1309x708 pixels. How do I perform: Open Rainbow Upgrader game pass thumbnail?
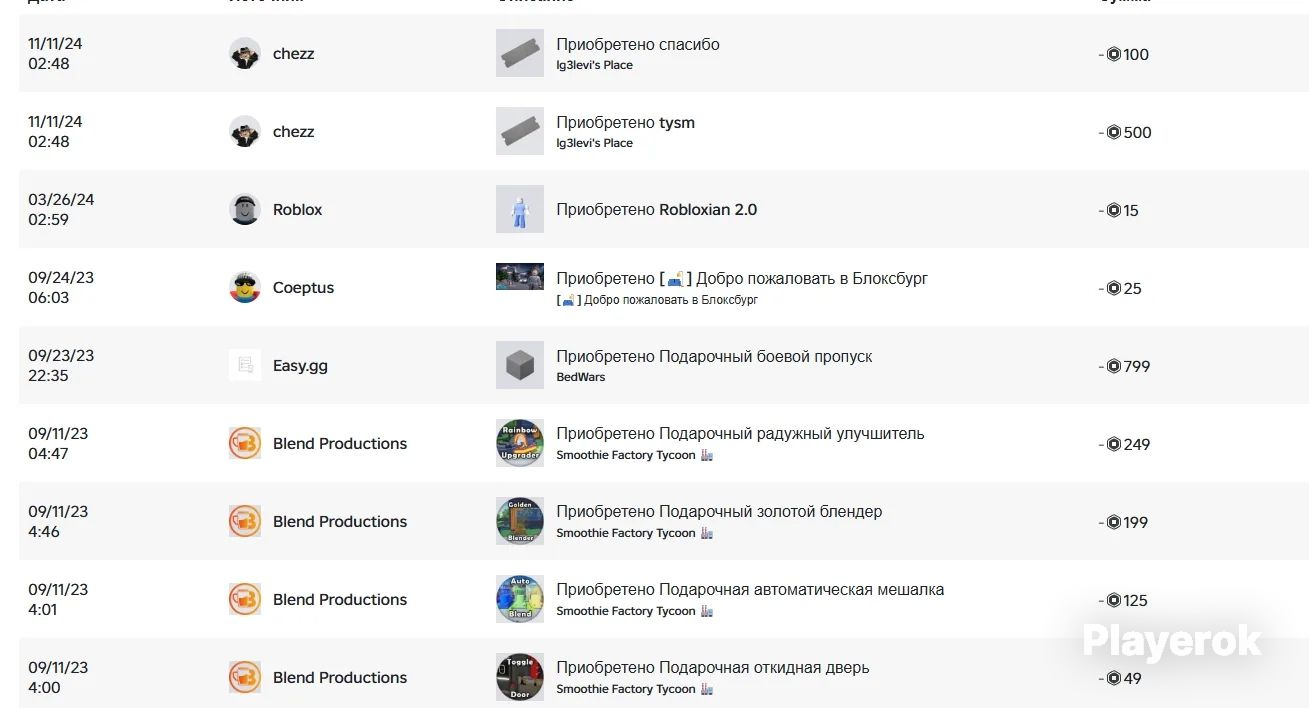(520, 444)
